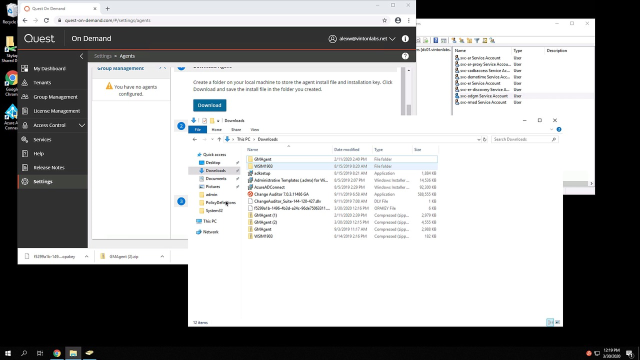Open Release Notes in Quest sidebar
Viewport: 640px width, 360px height.
click(49, 167)
